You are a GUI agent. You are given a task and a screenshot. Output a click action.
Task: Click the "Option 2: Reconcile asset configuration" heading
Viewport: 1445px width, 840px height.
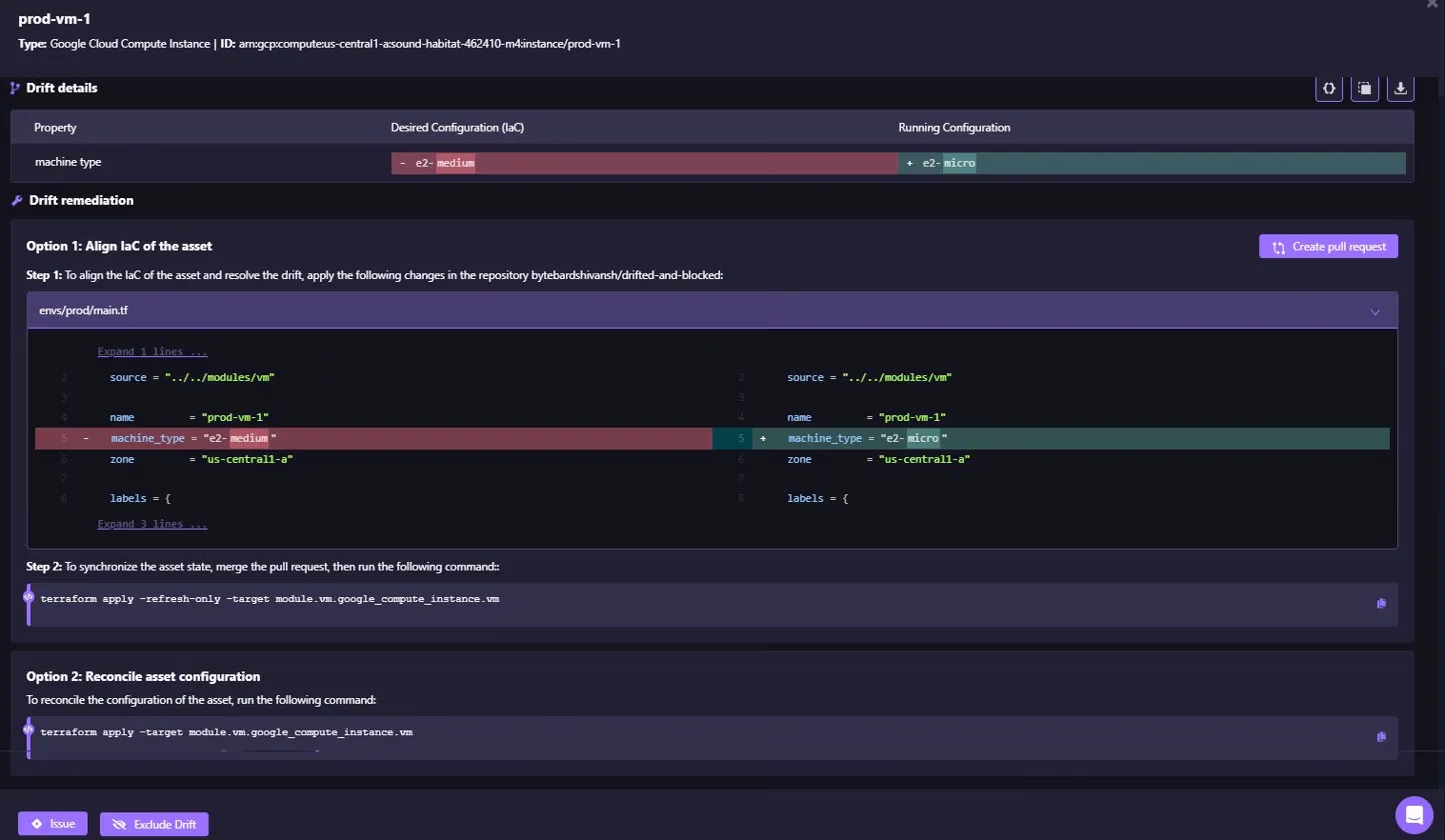[143, 677]
